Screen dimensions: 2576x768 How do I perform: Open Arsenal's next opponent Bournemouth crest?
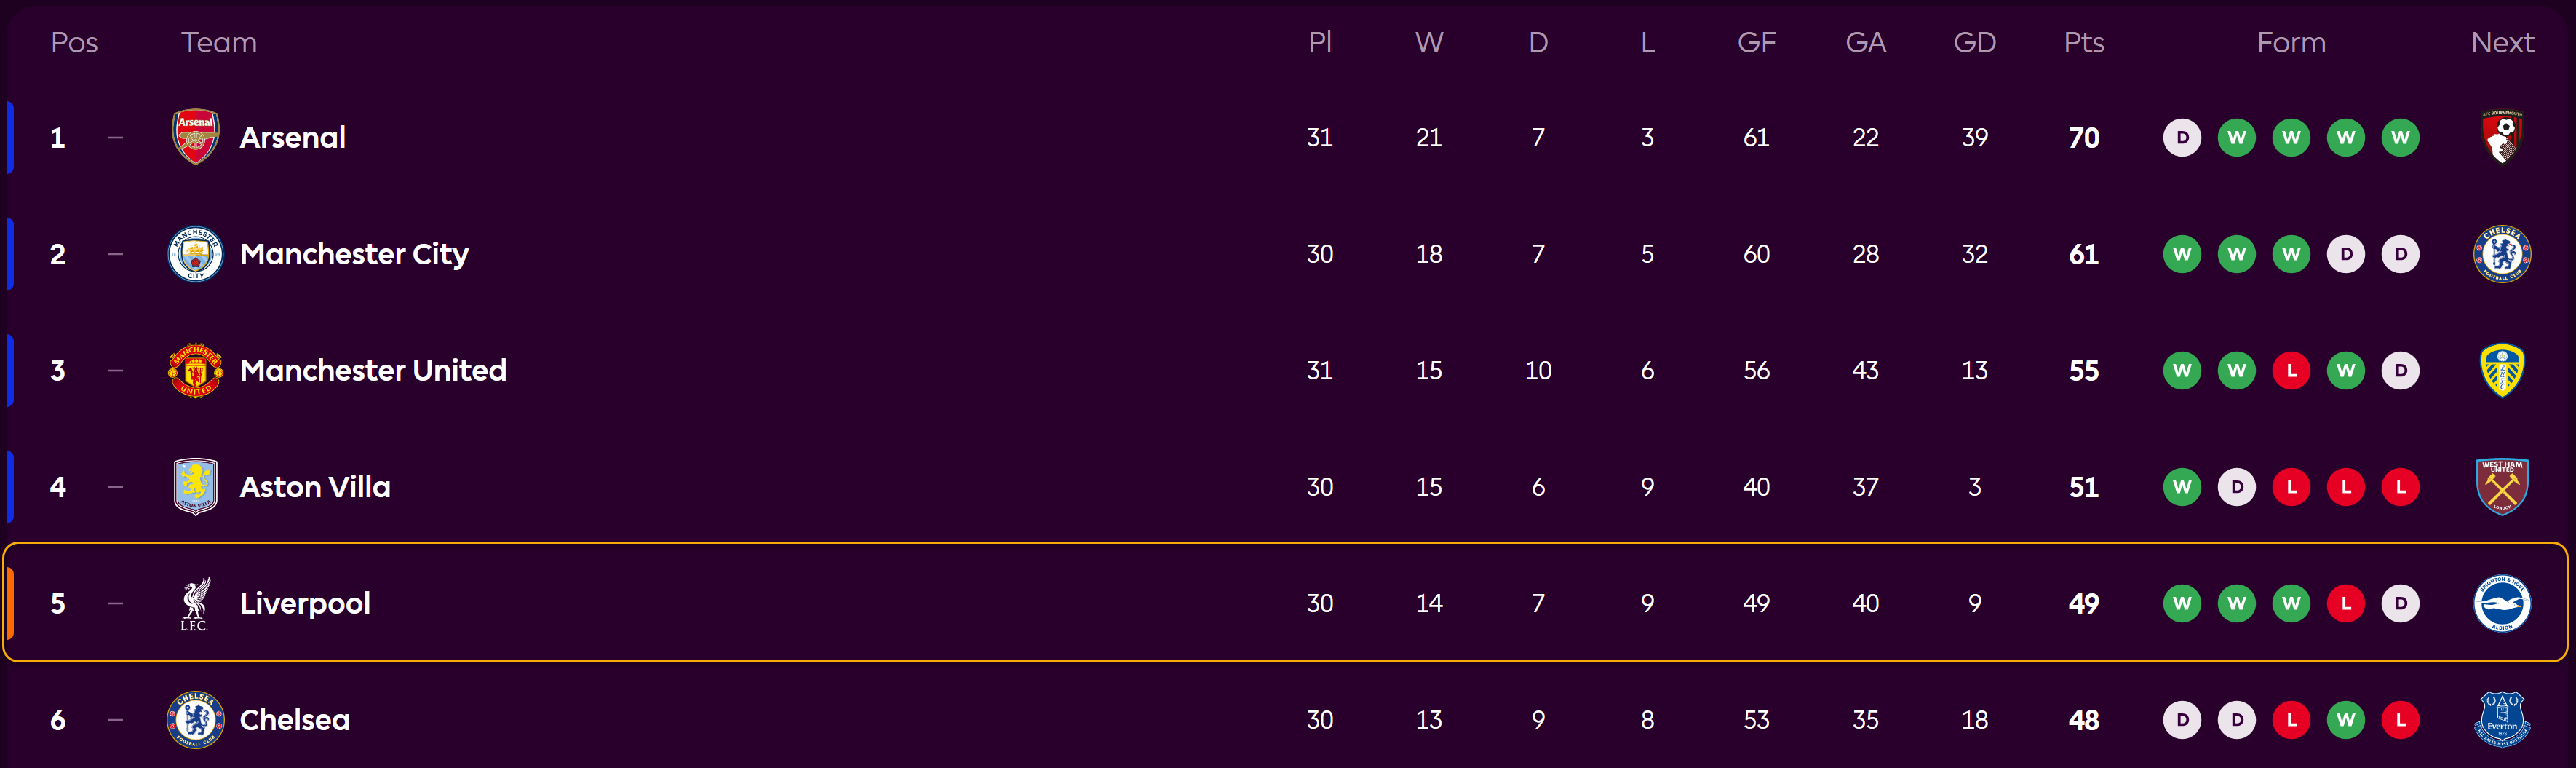(x=2501, y=137)
